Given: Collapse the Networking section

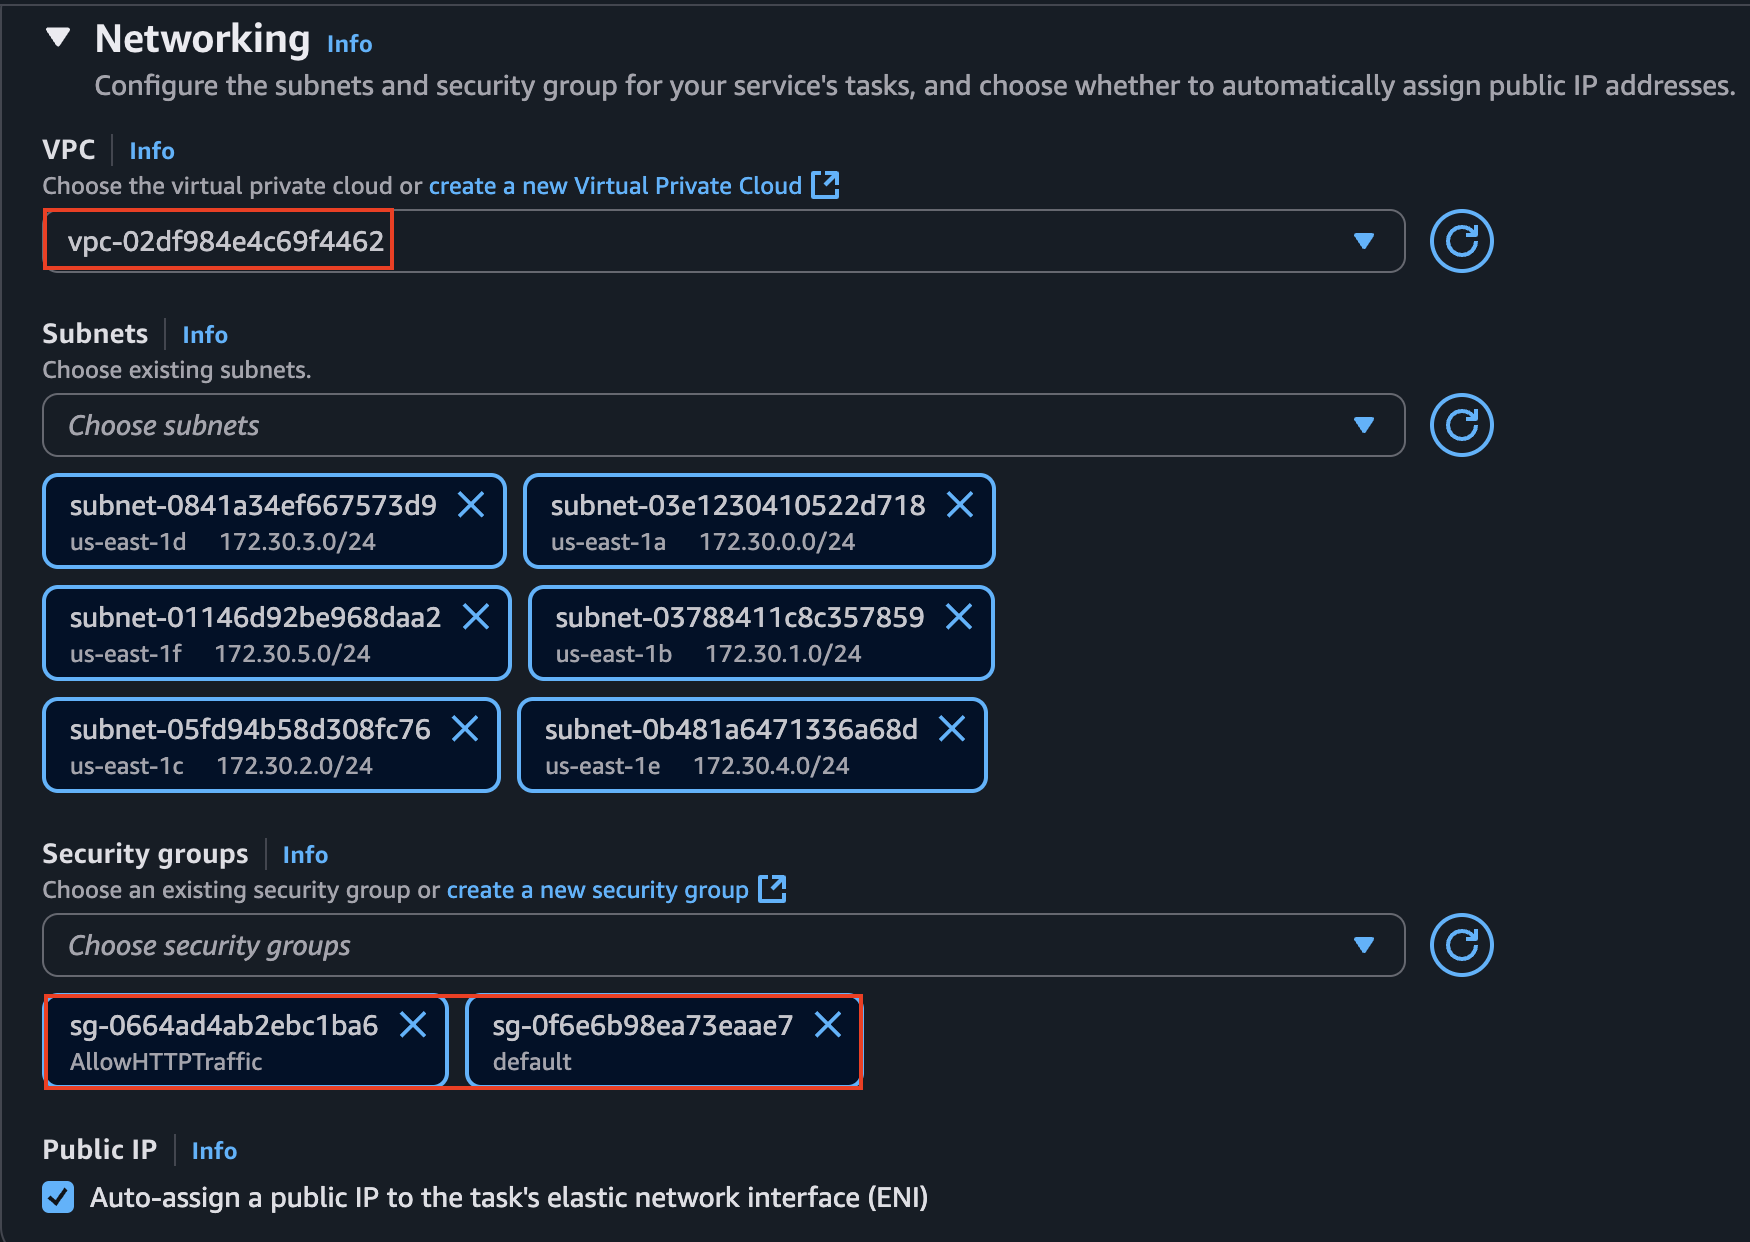Looking at the screenshot, I should [x=58, y=38].
